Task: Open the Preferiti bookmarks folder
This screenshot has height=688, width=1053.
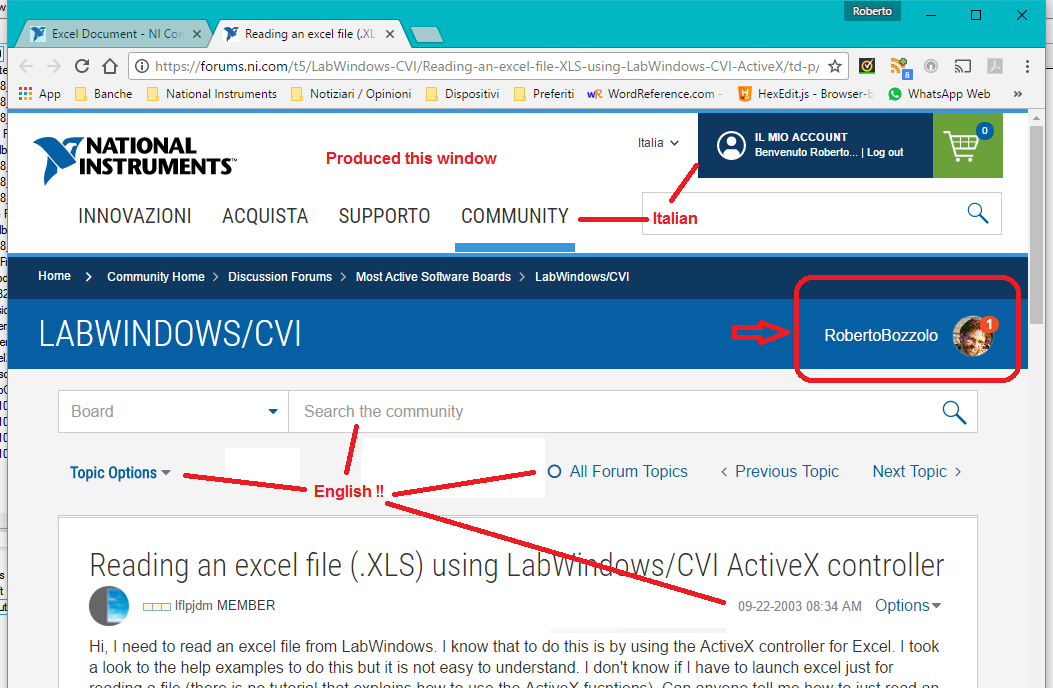Action: coord(544,94)
